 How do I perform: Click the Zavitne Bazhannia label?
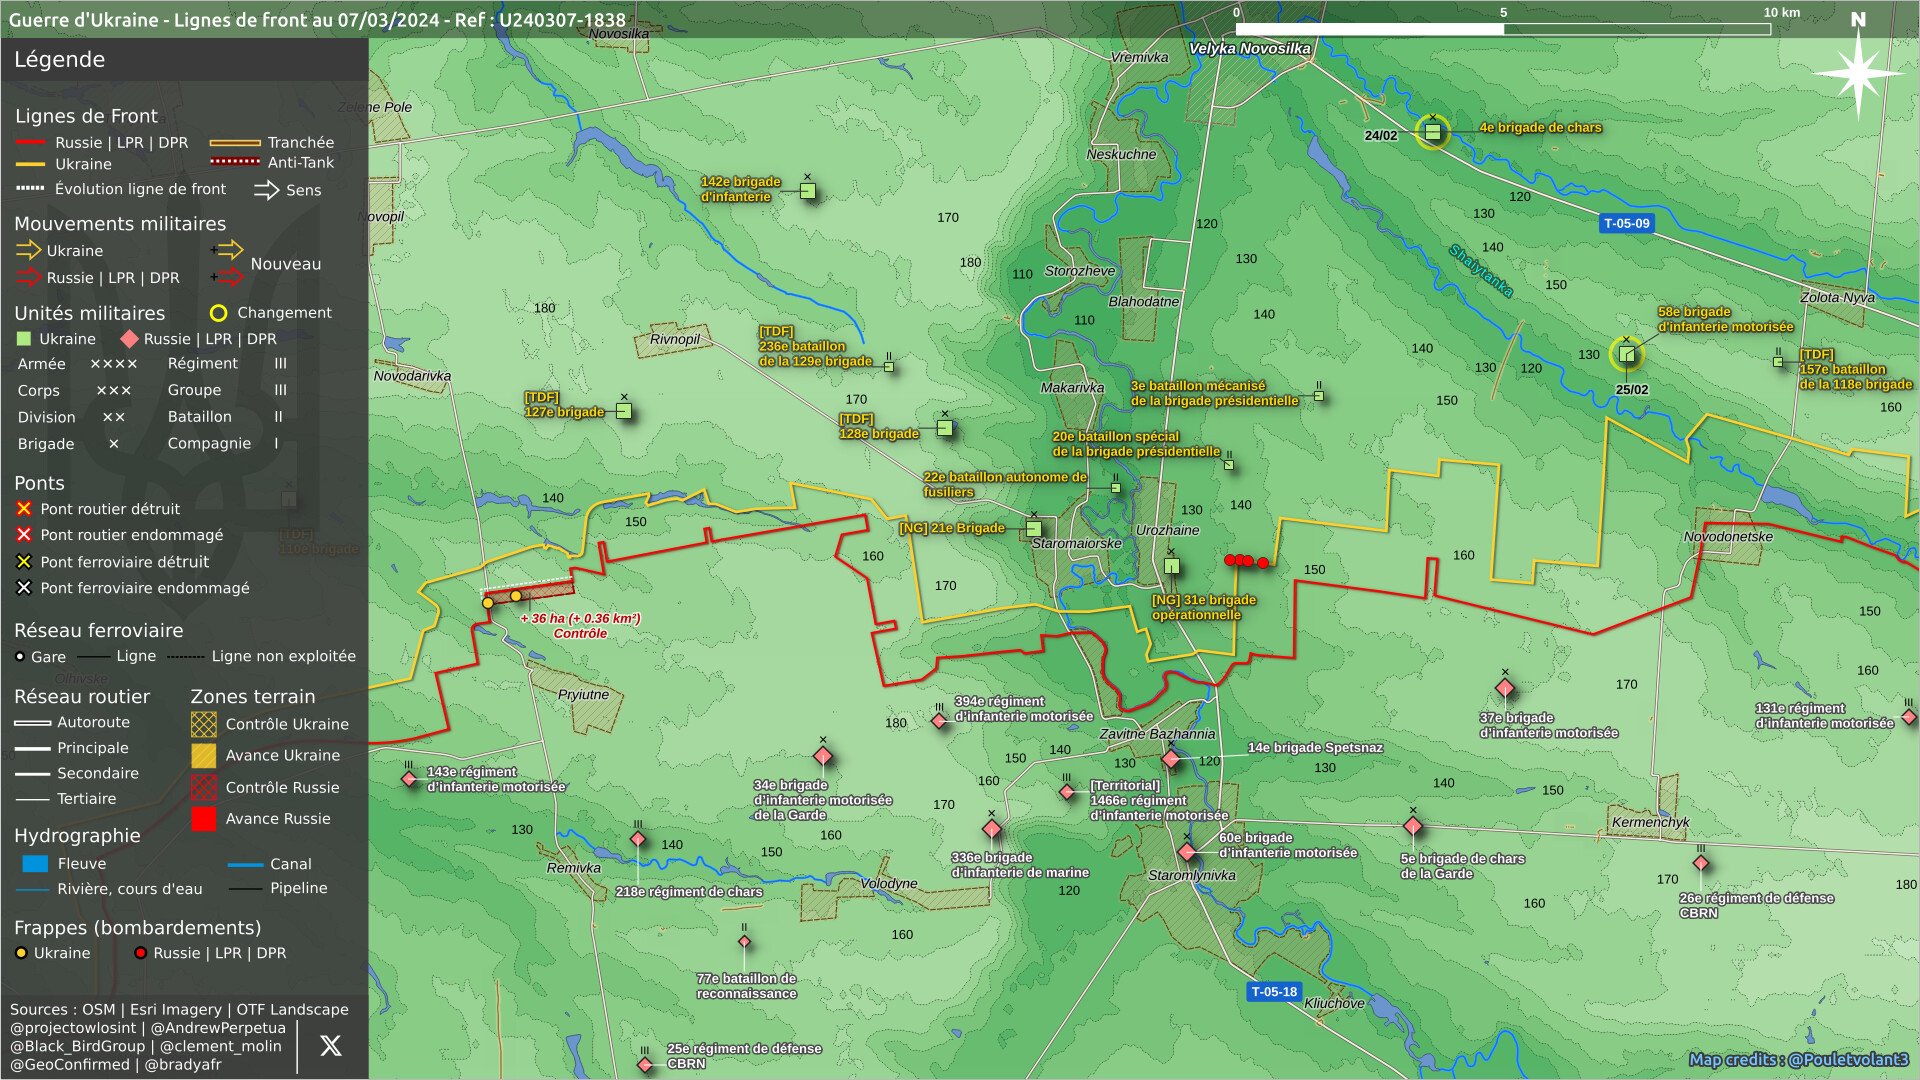click(x=1157, y=734)
